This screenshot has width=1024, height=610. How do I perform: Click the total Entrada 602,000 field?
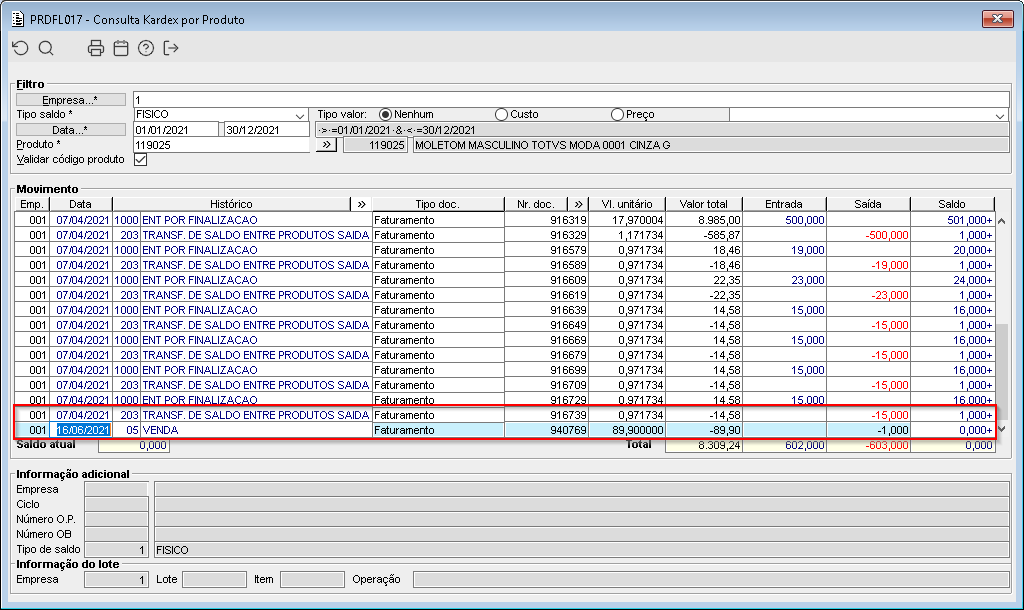tap(784, 445)
